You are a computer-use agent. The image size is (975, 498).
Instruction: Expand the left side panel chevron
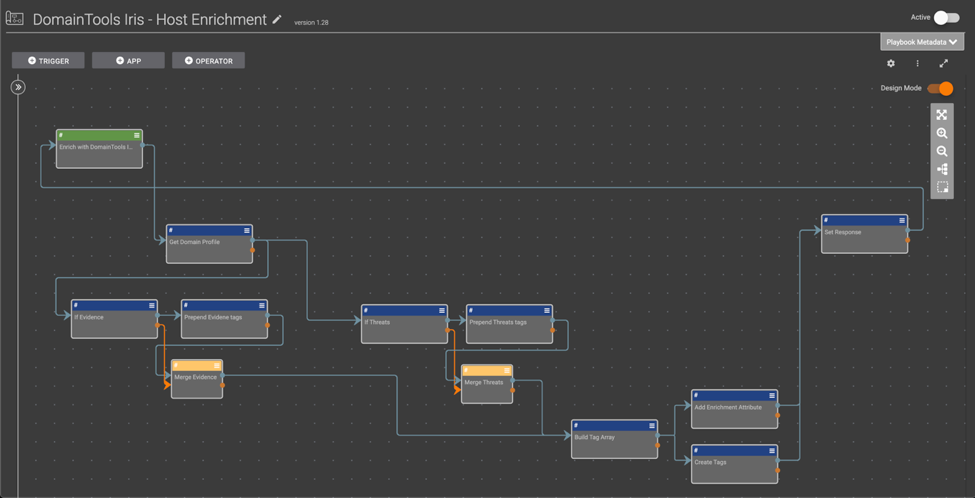click(18, 87)
